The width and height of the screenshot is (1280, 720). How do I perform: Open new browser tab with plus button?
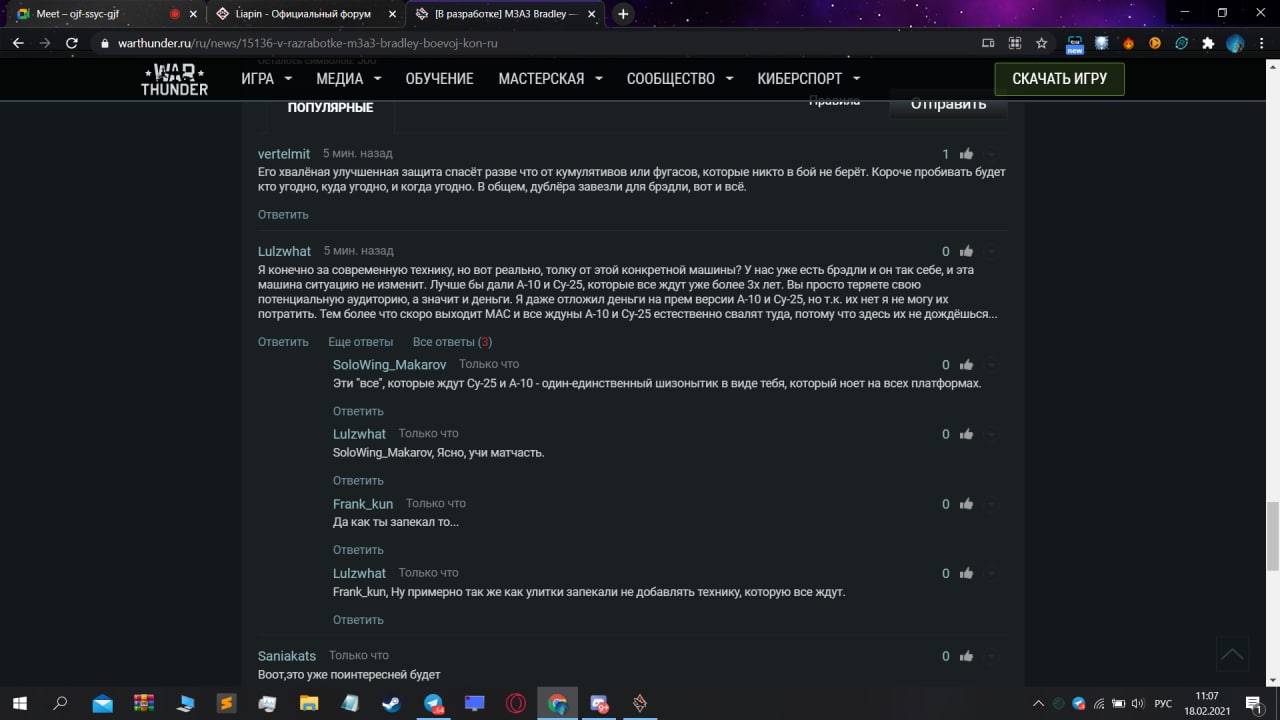623,14
